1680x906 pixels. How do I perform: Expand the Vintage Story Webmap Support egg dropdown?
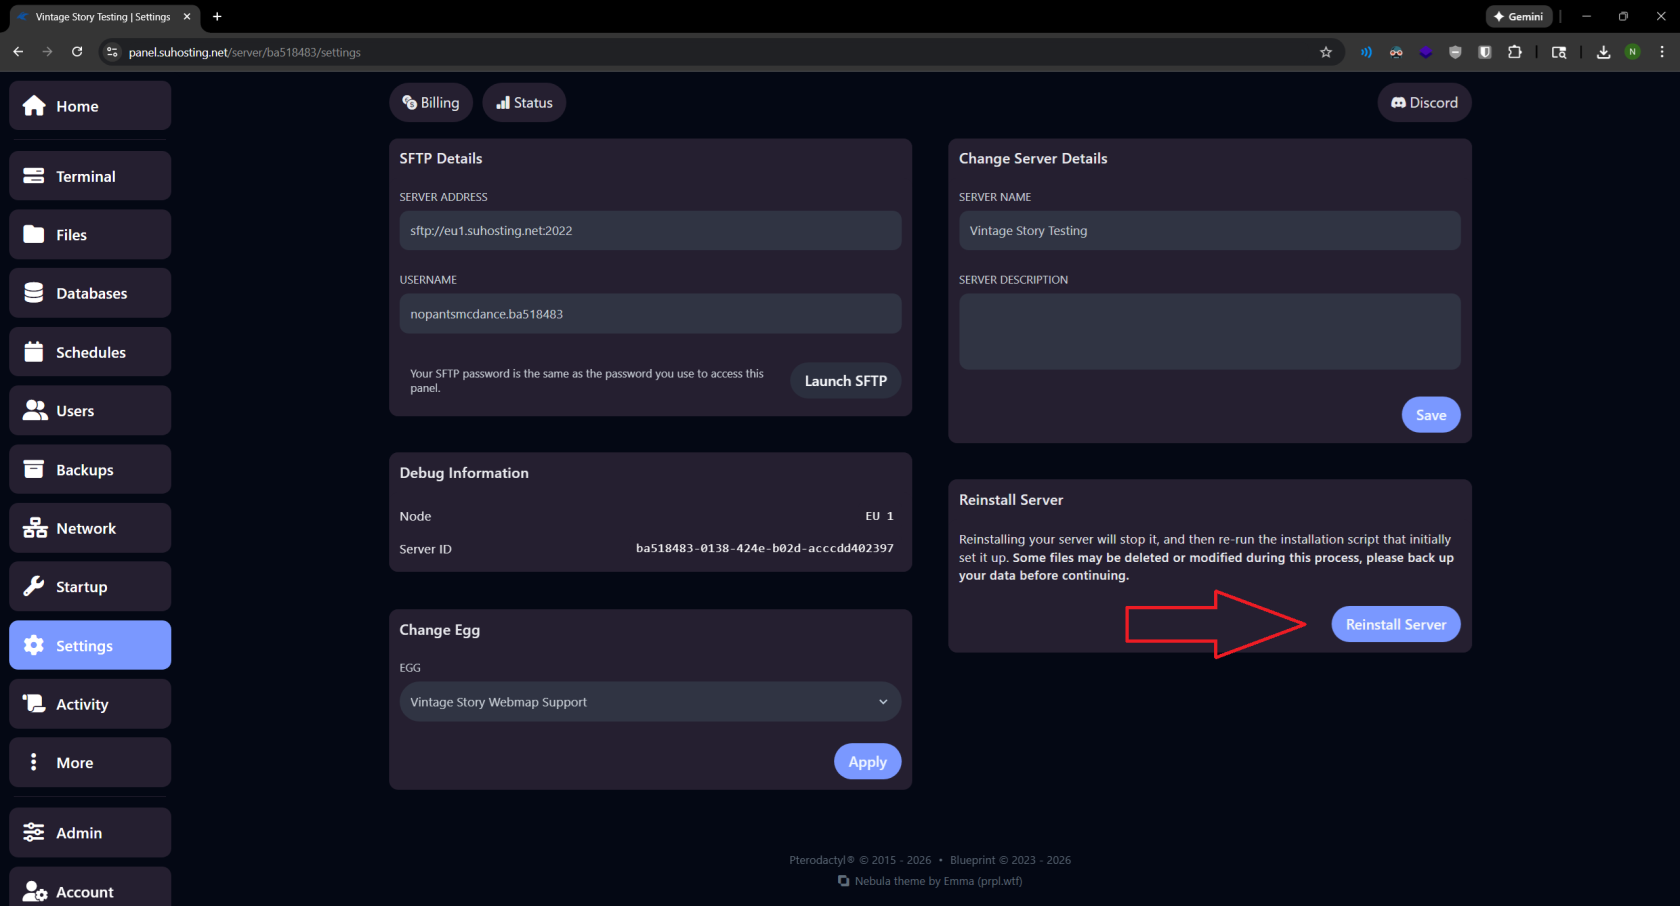[650, 702]
